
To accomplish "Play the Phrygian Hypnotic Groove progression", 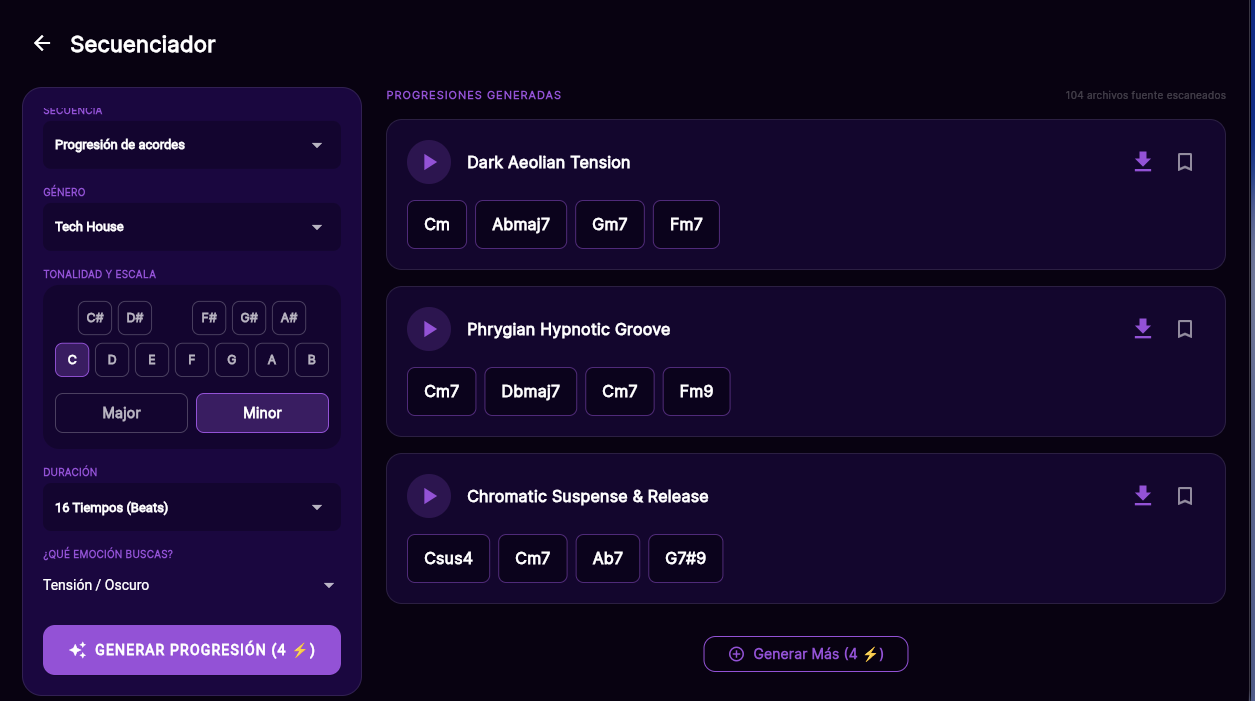I will pyautogui.click(x=429, y=329).
